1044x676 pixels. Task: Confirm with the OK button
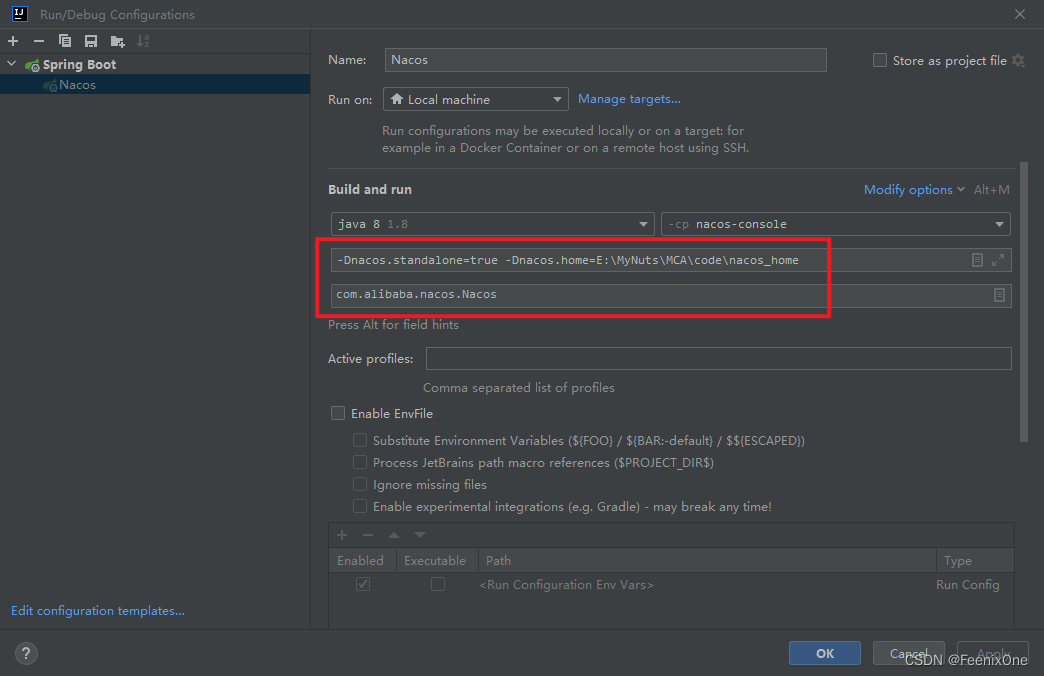824,653
